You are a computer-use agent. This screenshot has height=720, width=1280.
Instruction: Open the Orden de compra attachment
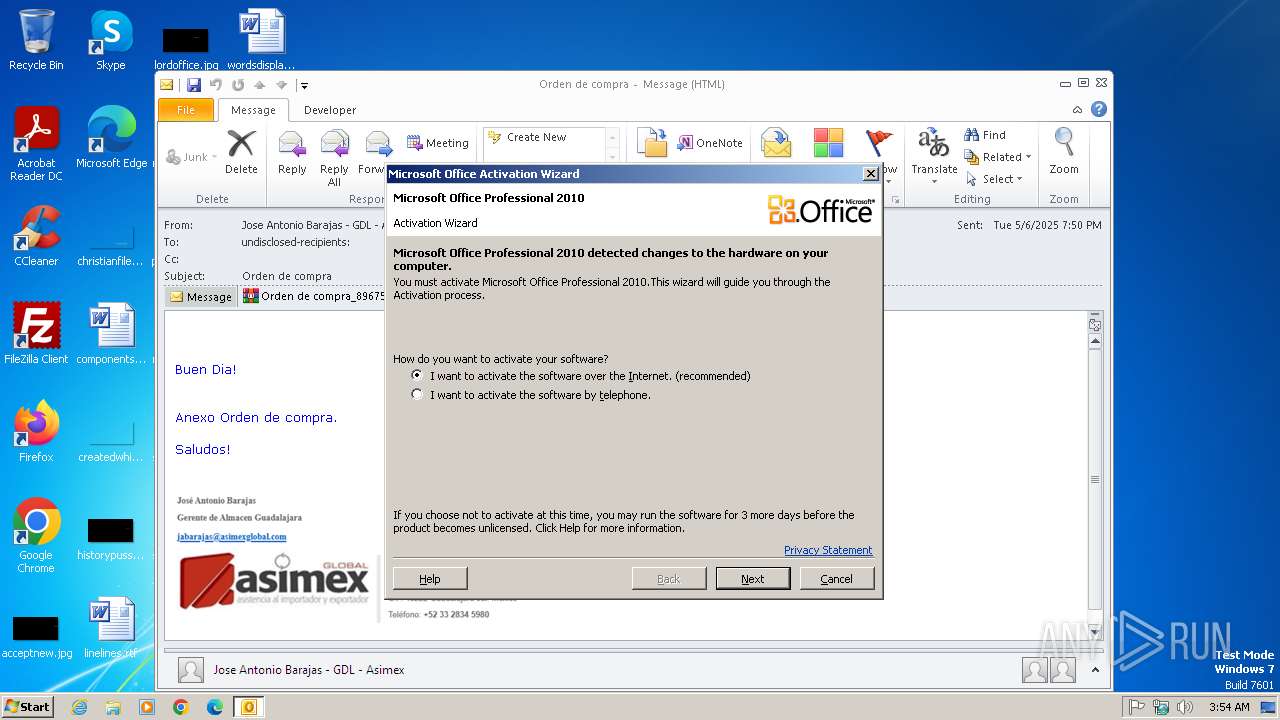click(x=314, y=296)
